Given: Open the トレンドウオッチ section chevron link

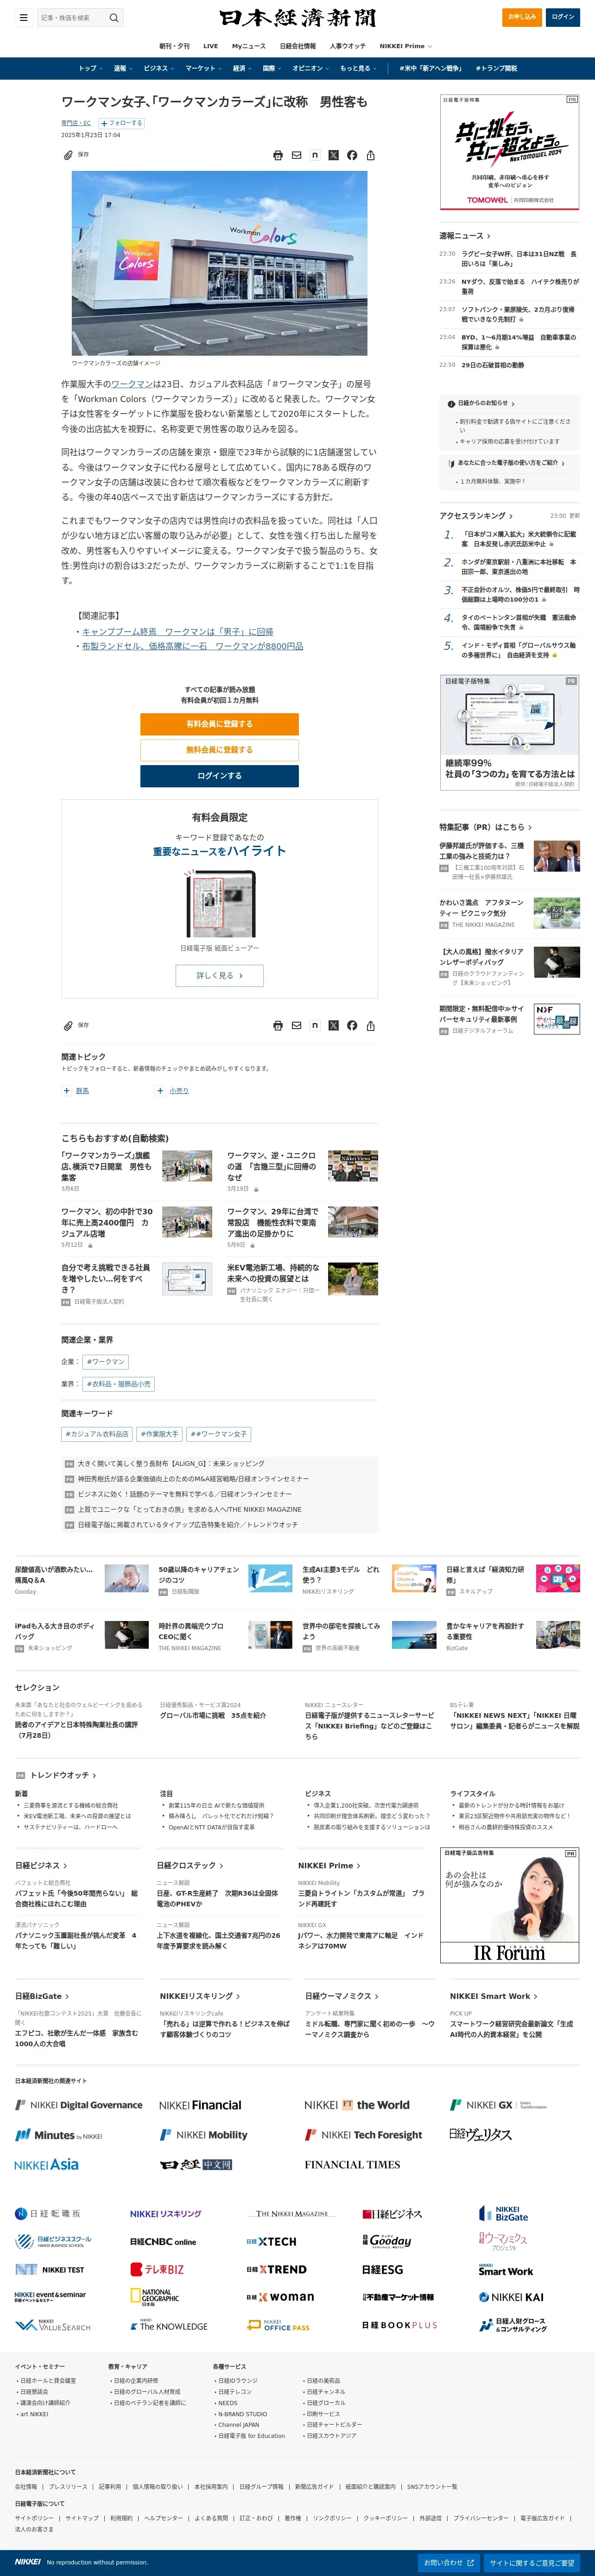Looking at the screenshot, I should 64,1775.
